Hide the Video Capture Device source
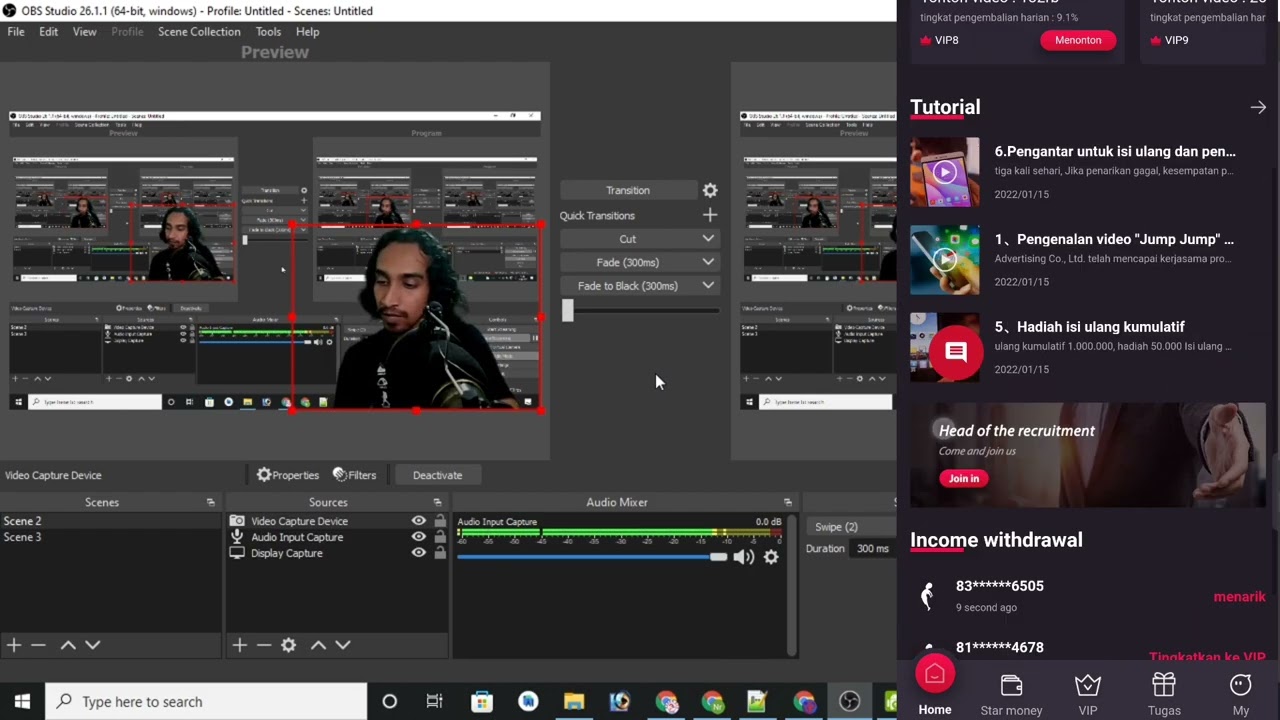The image size is (1280, 720). [419, 521]
